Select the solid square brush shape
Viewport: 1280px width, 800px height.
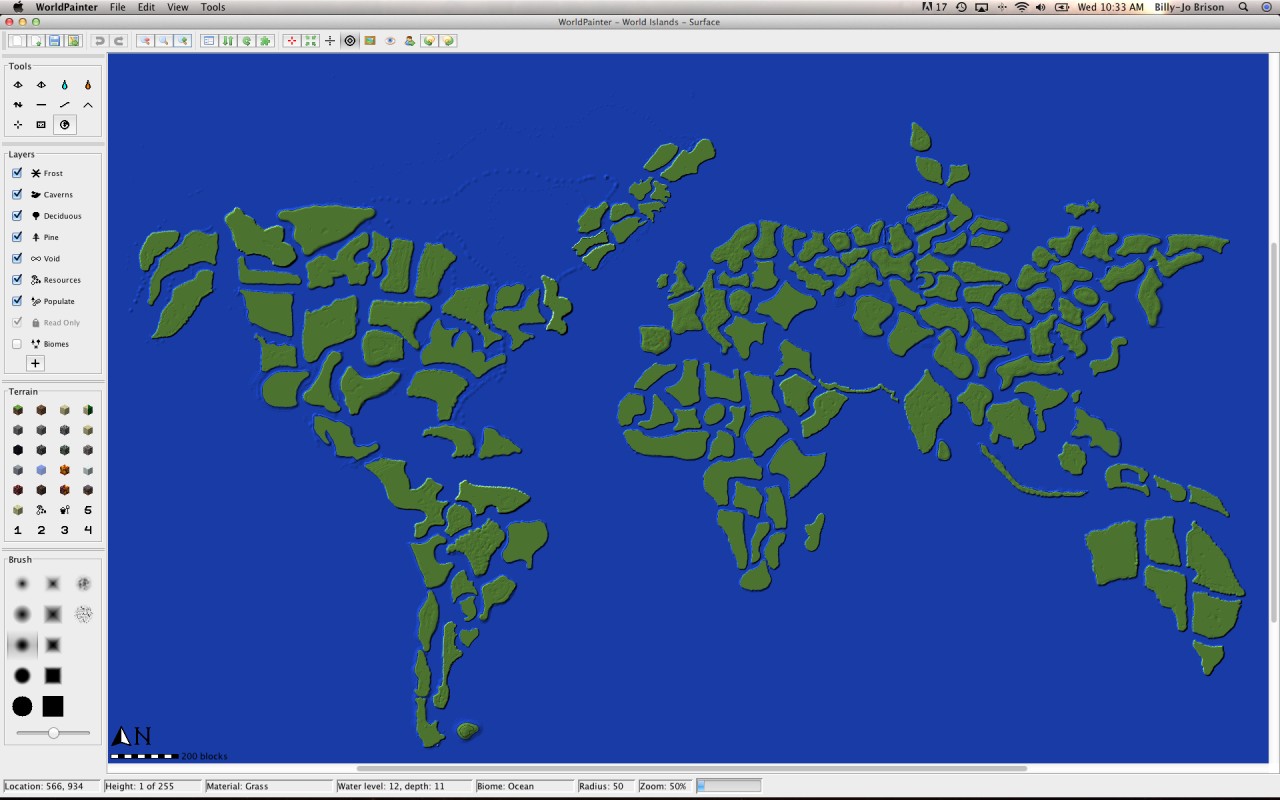[52, 707]
